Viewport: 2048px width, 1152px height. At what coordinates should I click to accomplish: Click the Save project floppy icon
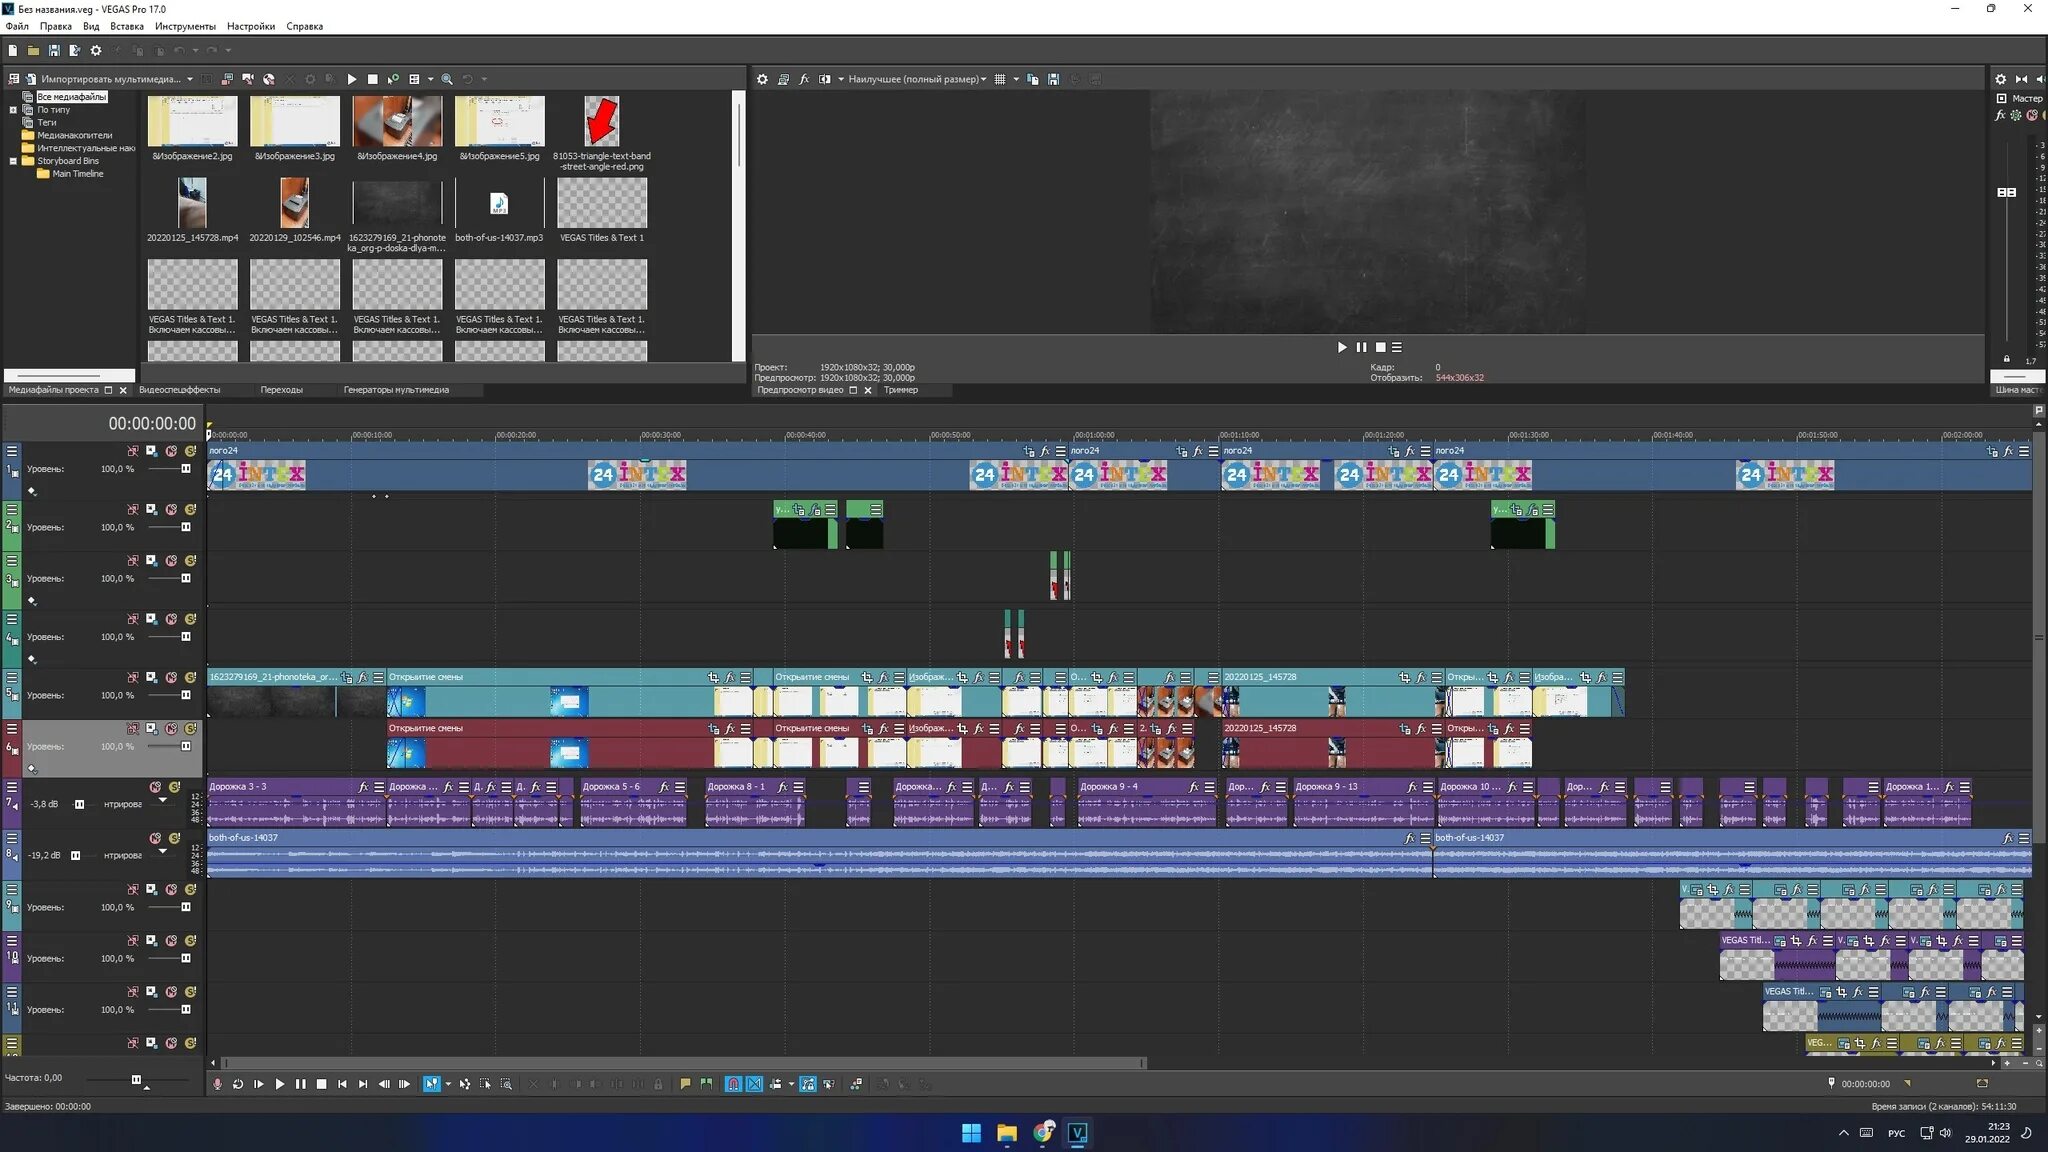(54, 50)
